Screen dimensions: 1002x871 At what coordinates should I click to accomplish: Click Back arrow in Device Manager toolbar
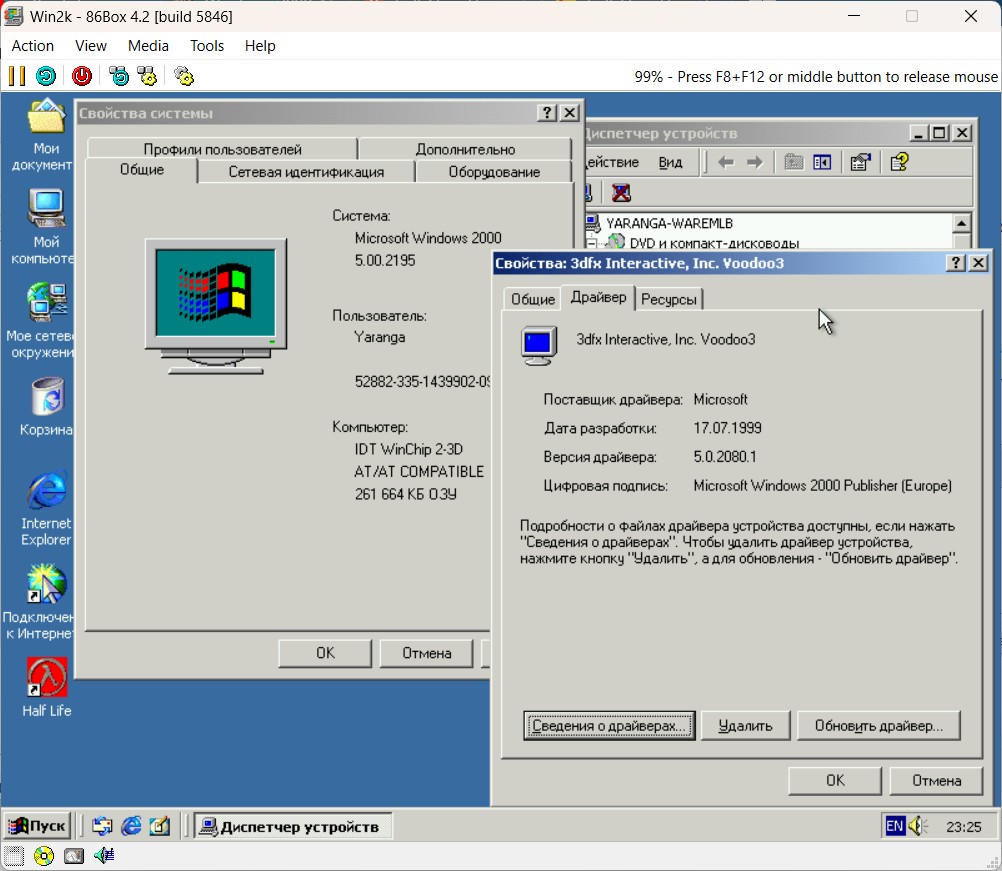point(726,162)
